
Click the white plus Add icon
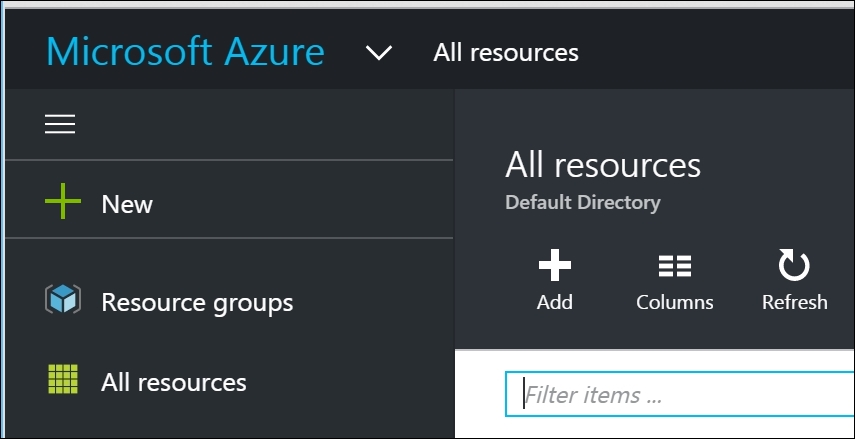(x=555, y=265)
